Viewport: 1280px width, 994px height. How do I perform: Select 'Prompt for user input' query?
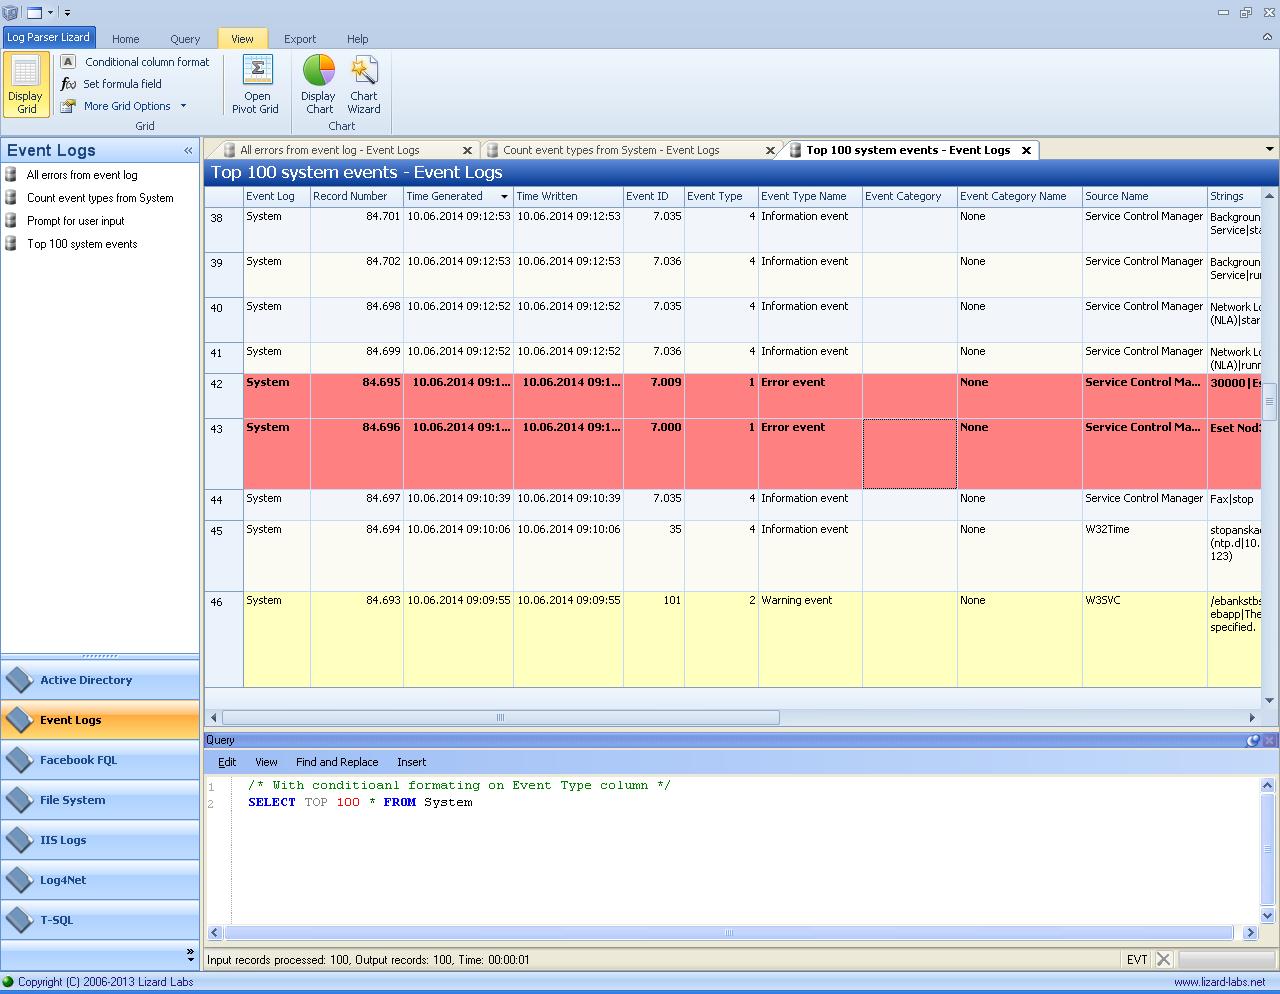[x=76, y=221]
